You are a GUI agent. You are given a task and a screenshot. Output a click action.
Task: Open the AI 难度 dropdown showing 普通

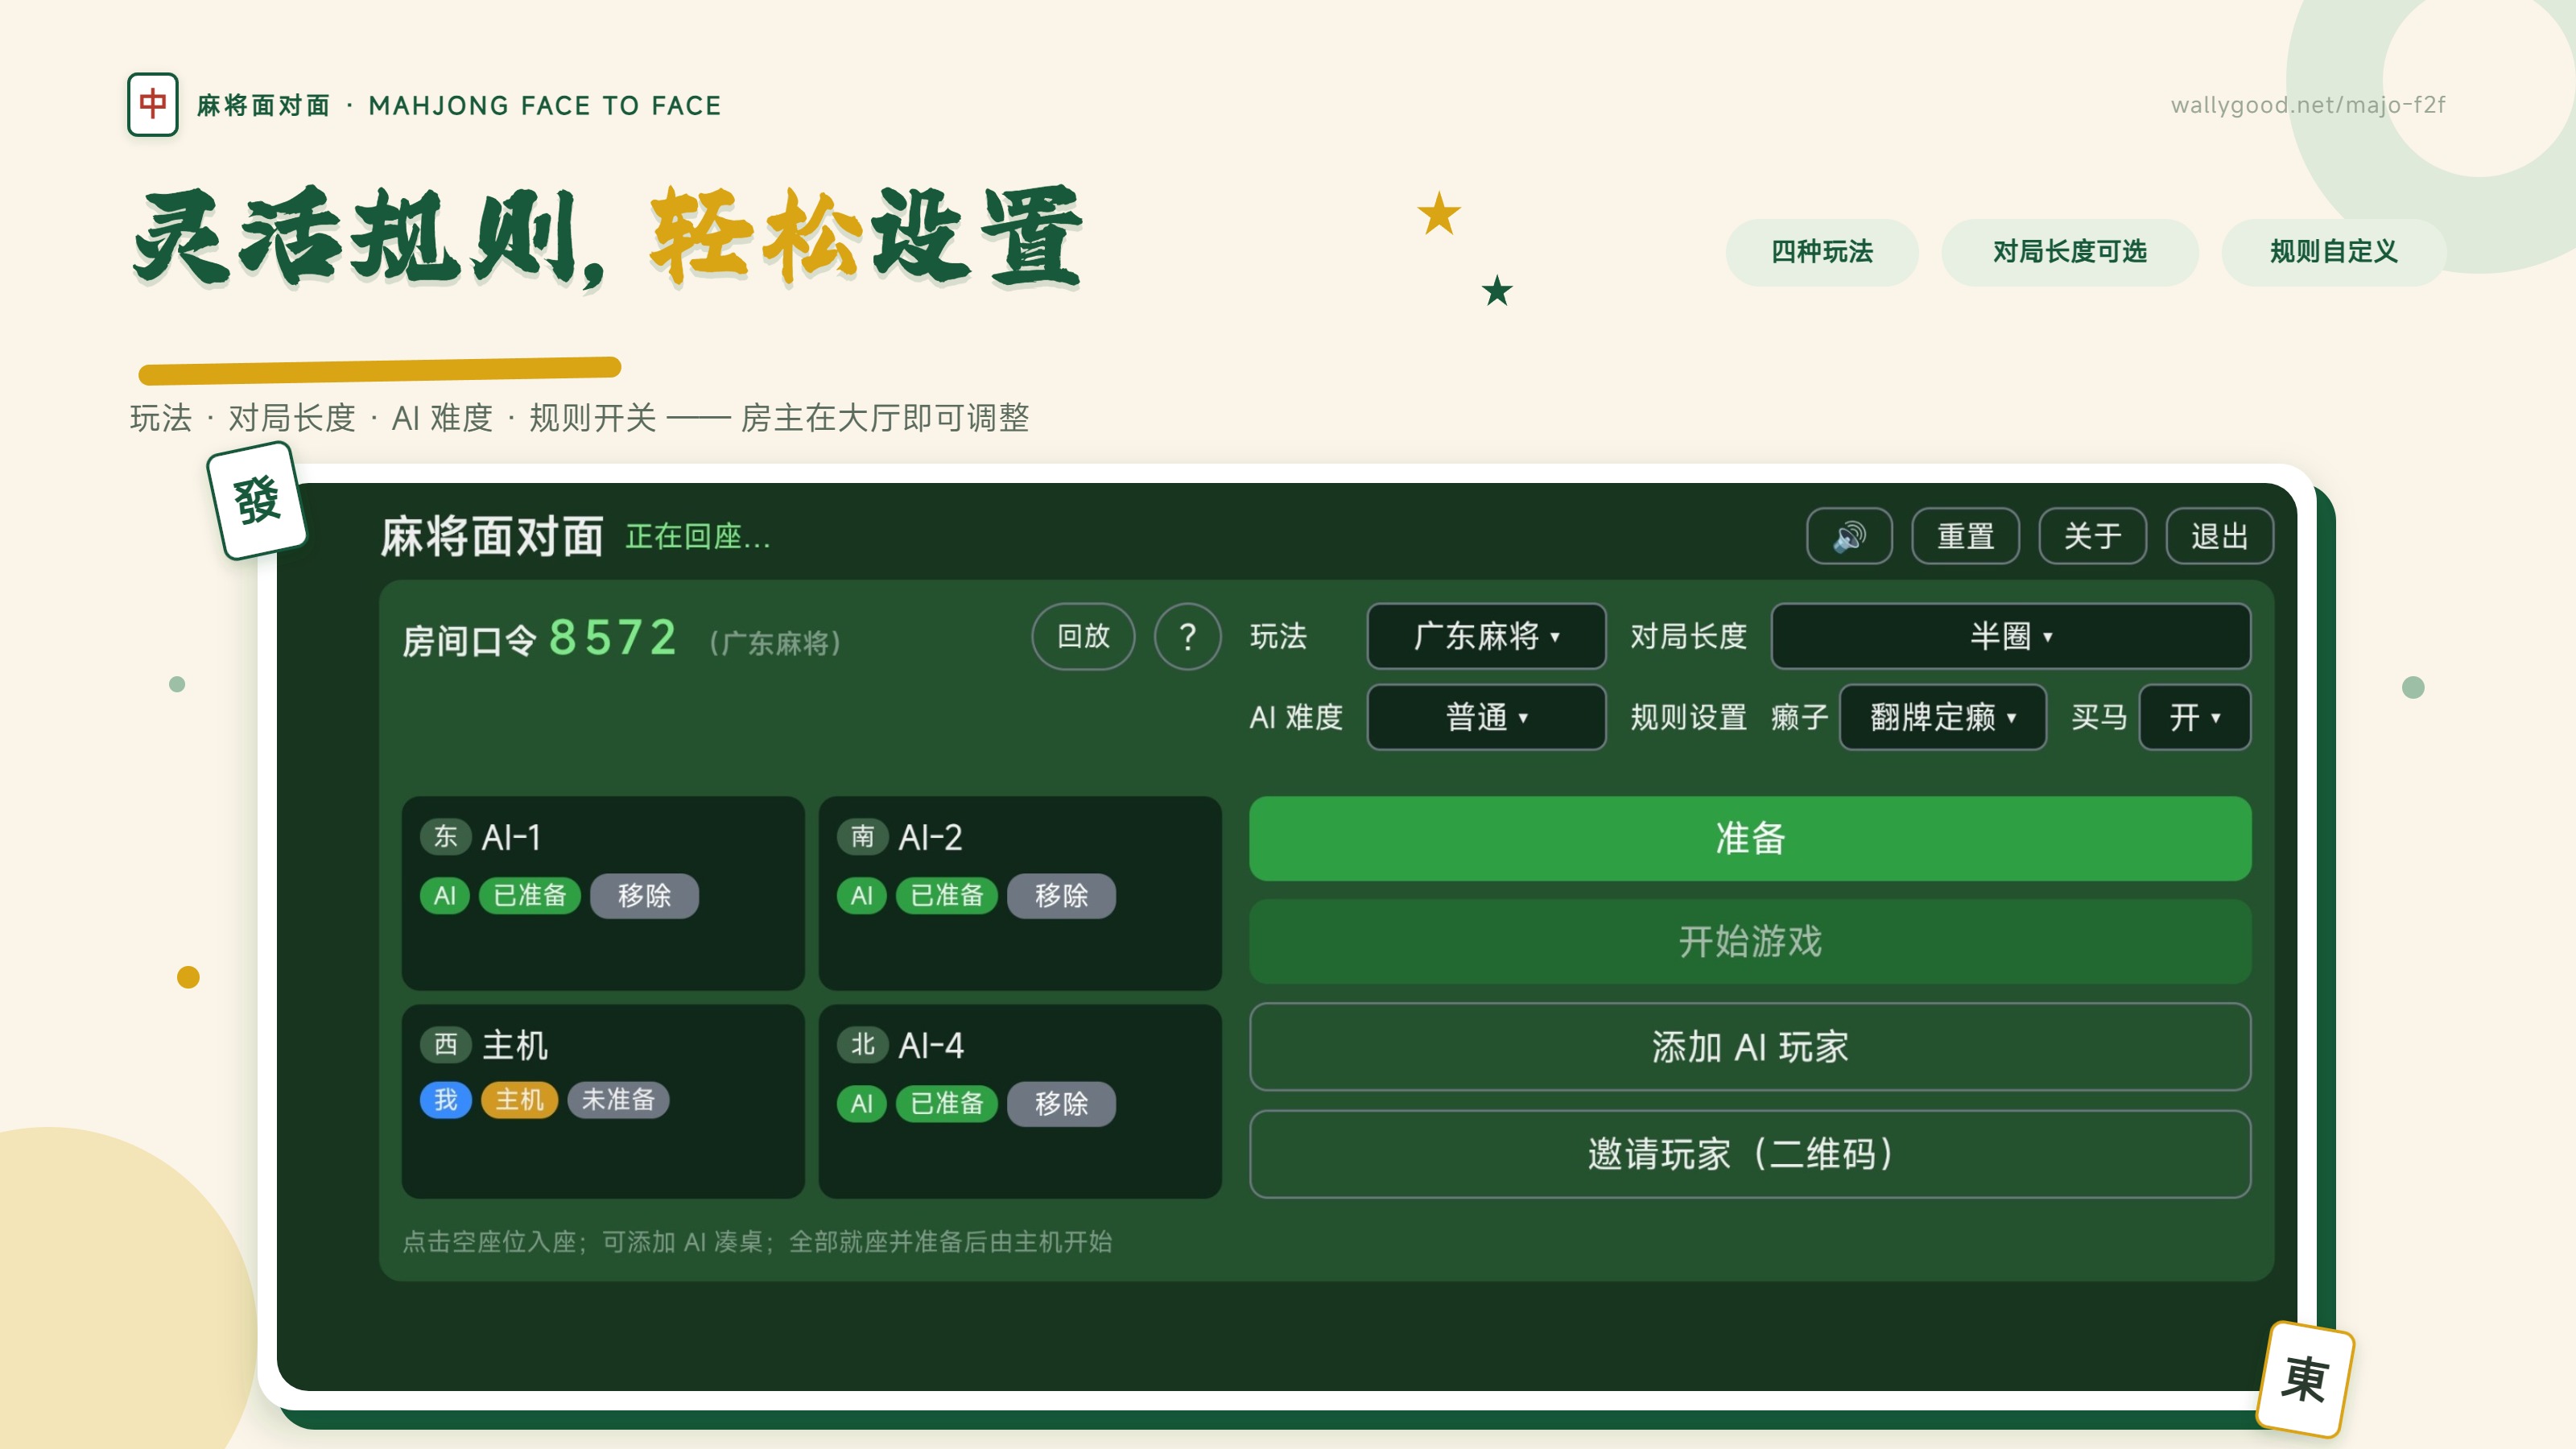(x=1486, y=717)
